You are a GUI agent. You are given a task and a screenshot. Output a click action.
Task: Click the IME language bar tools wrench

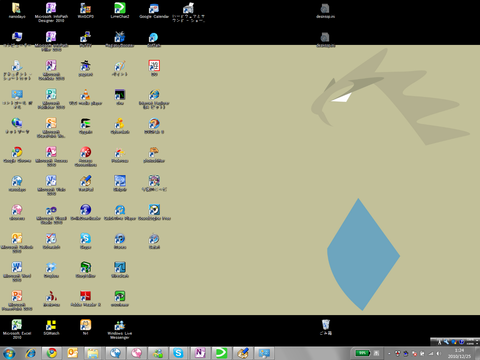(446, 342)
